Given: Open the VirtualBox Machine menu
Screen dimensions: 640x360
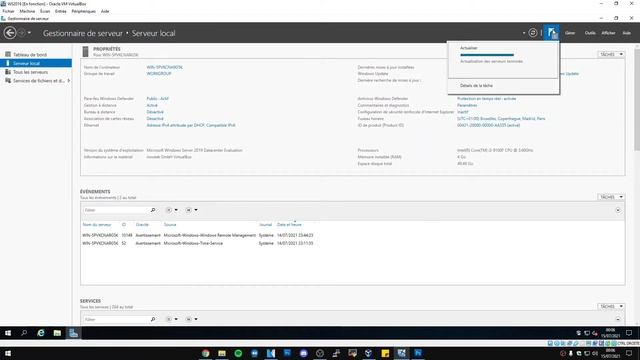Looking at the screenshot, I should pos(27,11).
